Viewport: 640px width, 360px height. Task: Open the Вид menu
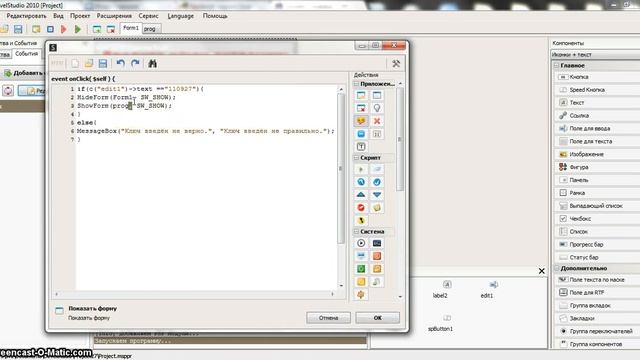pyautogui.click(x=58, y=16)
